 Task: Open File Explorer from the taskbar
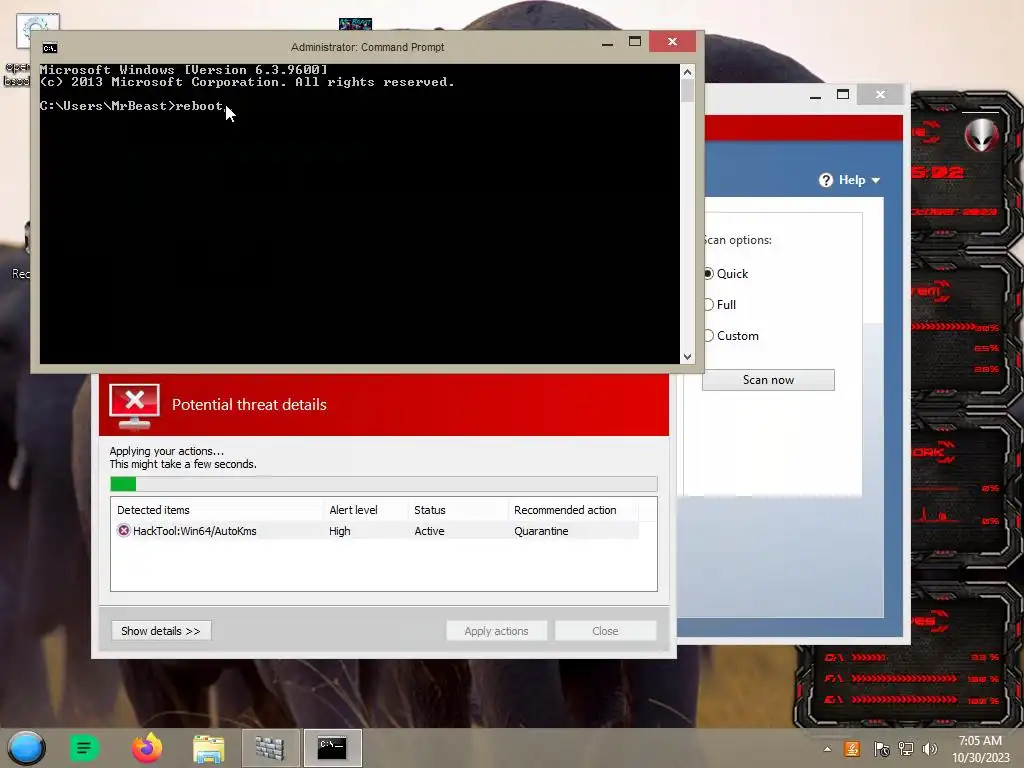(x=208, y=748)
